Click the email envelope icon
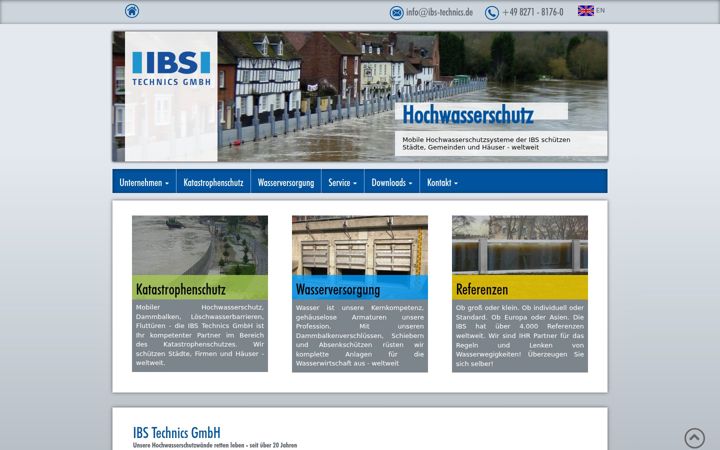The image size is (720, 450). click(396, 13)
